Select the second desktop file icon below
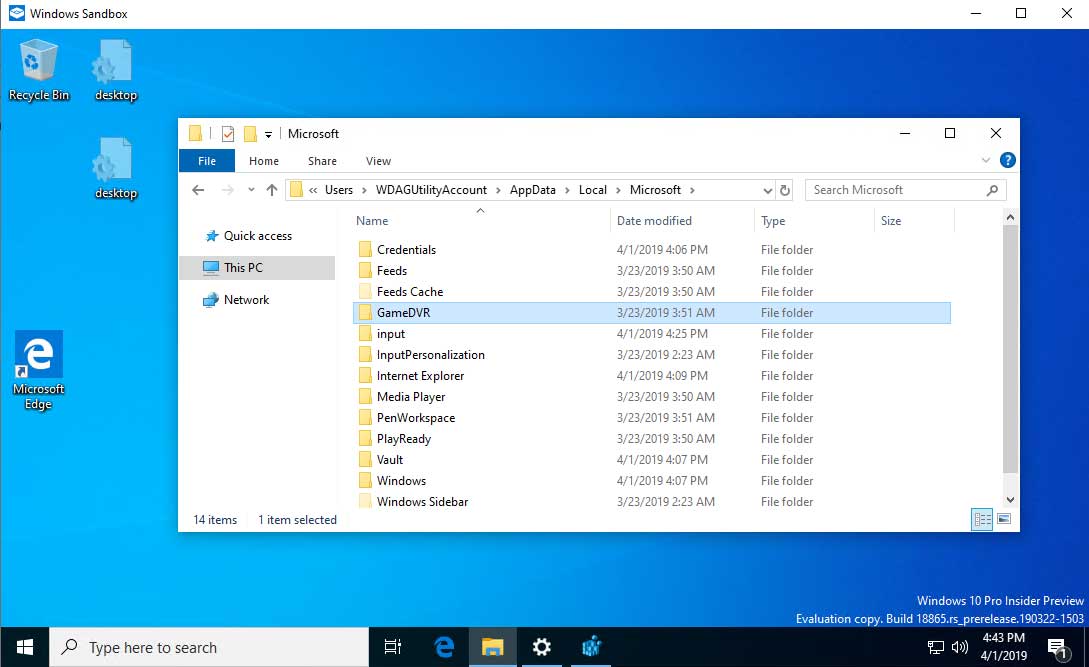This screenshot has height=667, width=1089. [x=115, y=169]
